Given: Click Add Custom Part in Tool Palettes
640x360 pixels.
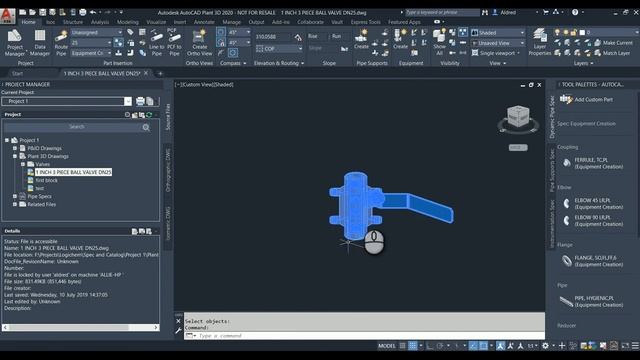Looking at the screenshot, I should click(x=587, y=99).
